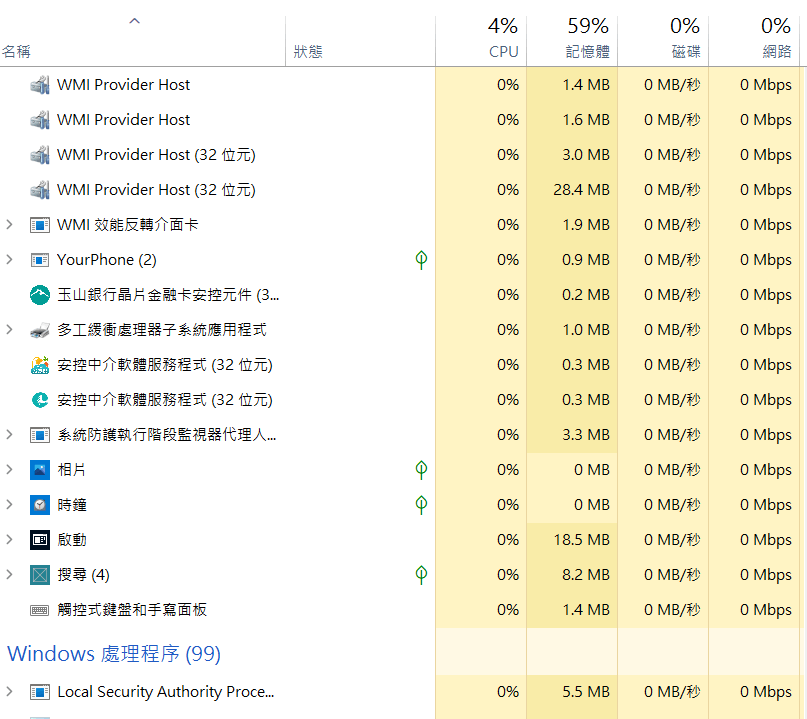The width and height of the screenshot is (807, 719).
Task: Select the 觸控式鍵盤和手寫面板 process name
Action: coord(132,610)
